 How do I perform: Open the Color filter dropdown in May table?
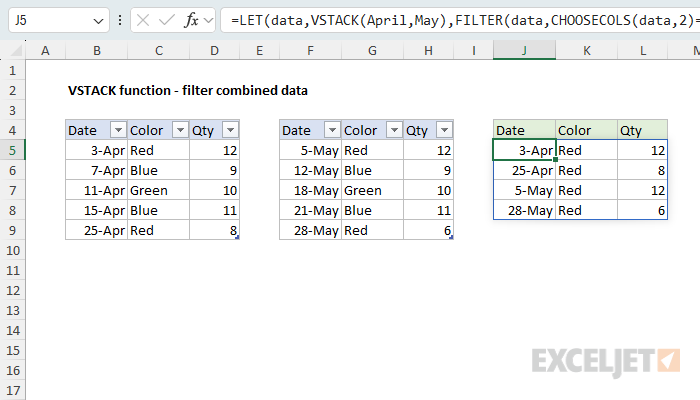tap(394, 130)
